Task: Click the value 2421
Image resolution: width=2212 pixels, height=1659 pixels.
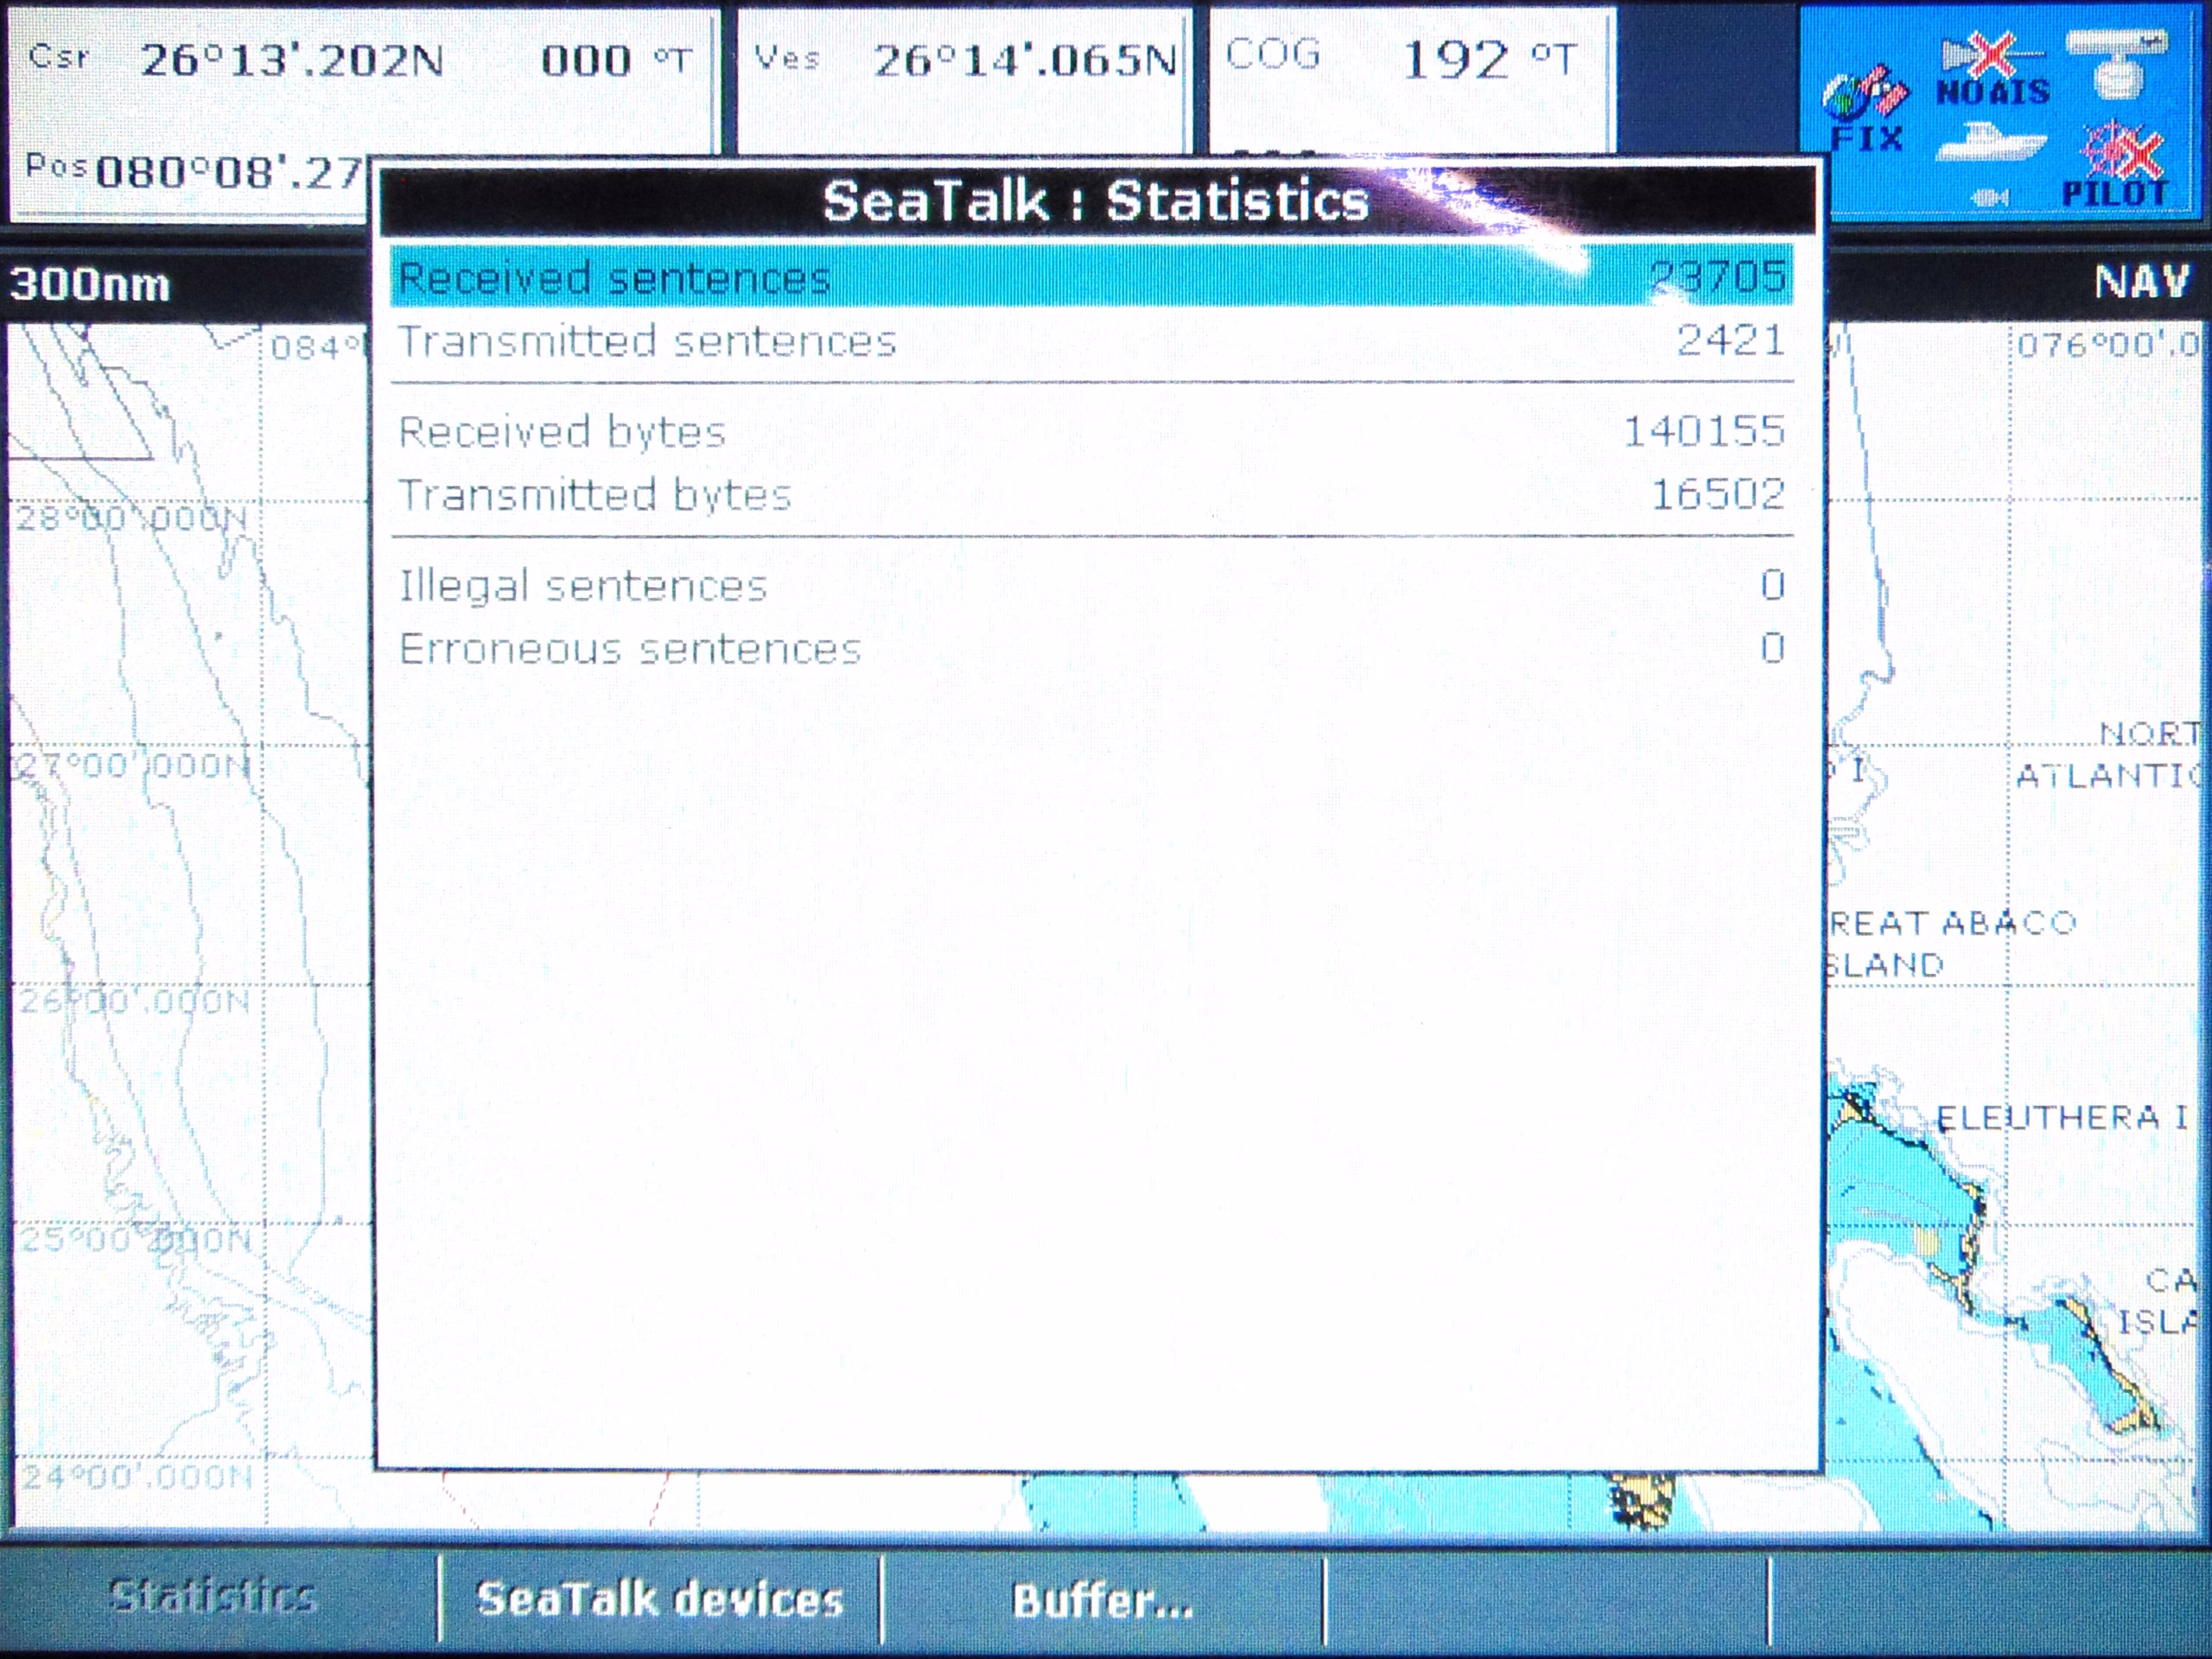Action: pos(1731,340)
